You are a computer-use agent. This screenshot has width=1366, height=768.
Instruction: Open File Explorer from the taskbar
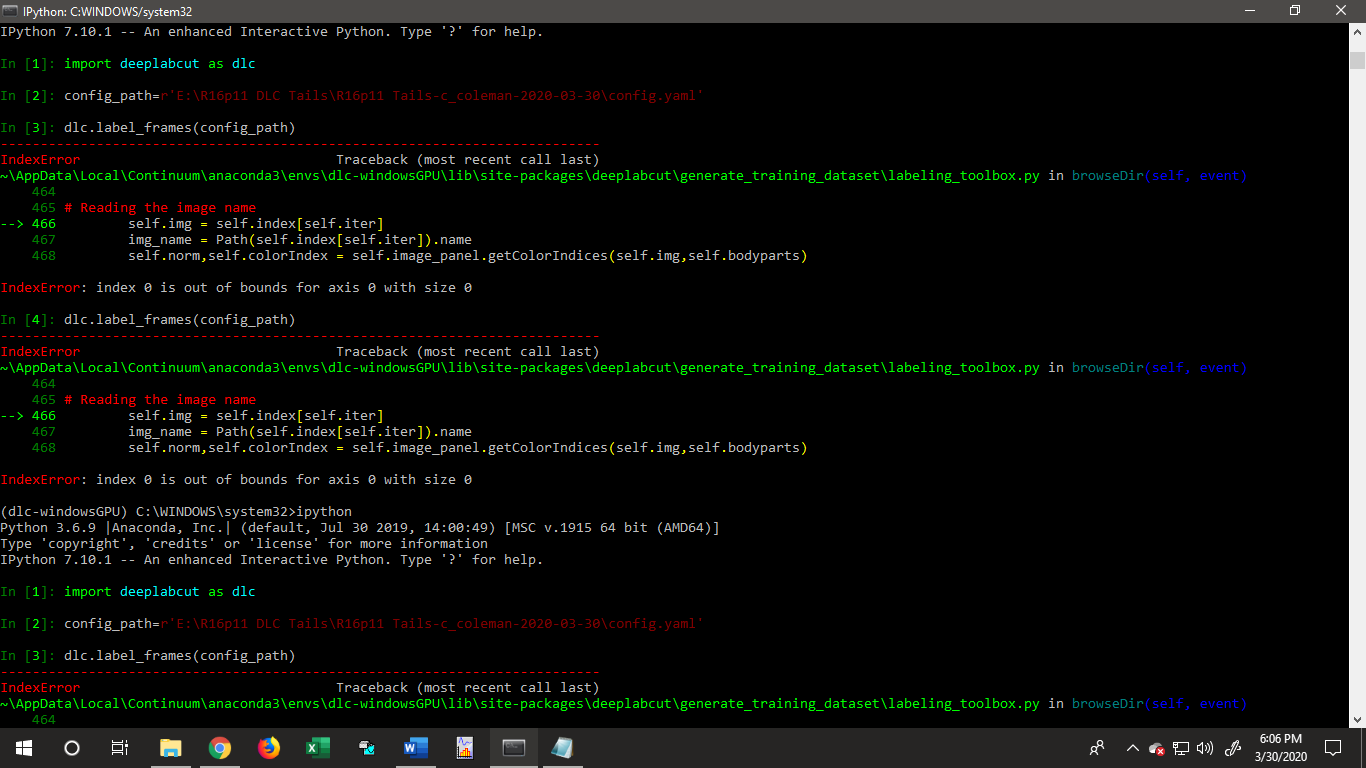coord(170,747)
